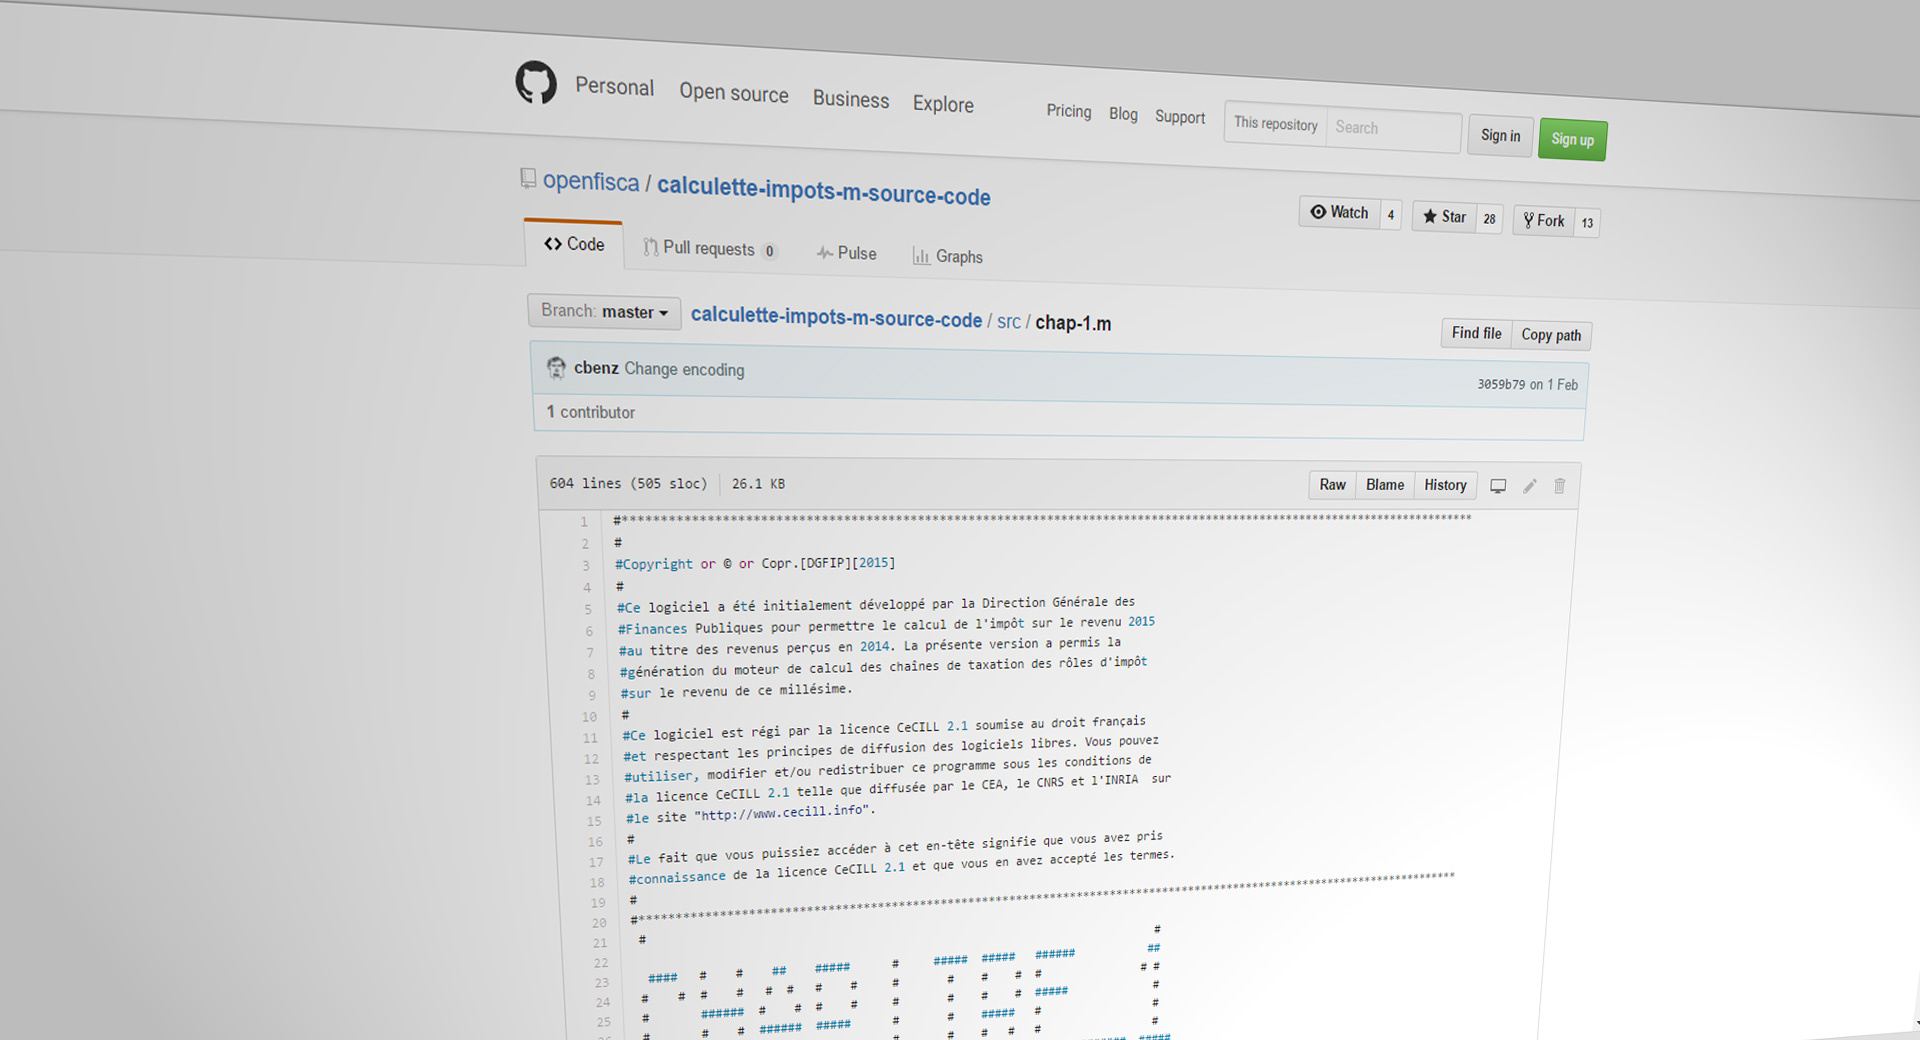Screen dimensions: 1920x1040
Task: Click the Blame button
Action: [1385, 485]
